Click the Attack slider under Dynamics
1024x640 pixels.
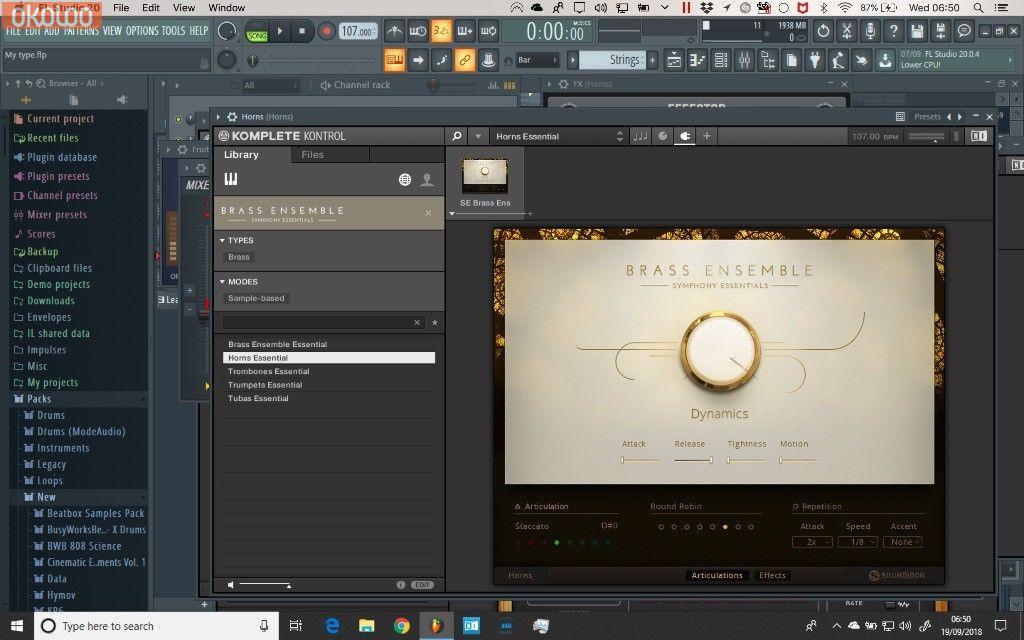coord(640,460)
